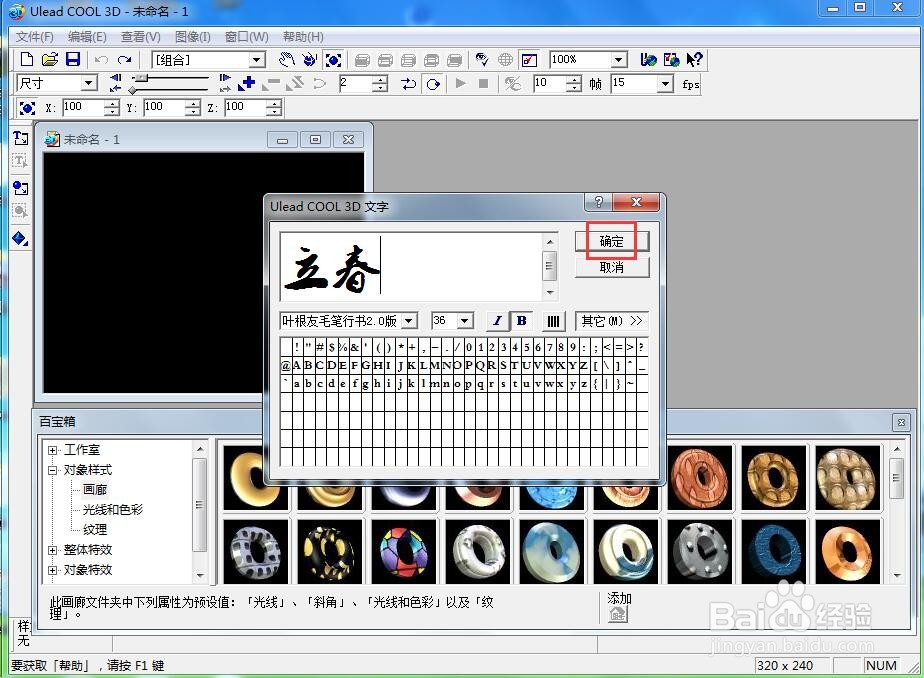Collapse the 对象样式 tree node
The height and width of the screenshot is (678, 924).
click(x=52, y=470)
